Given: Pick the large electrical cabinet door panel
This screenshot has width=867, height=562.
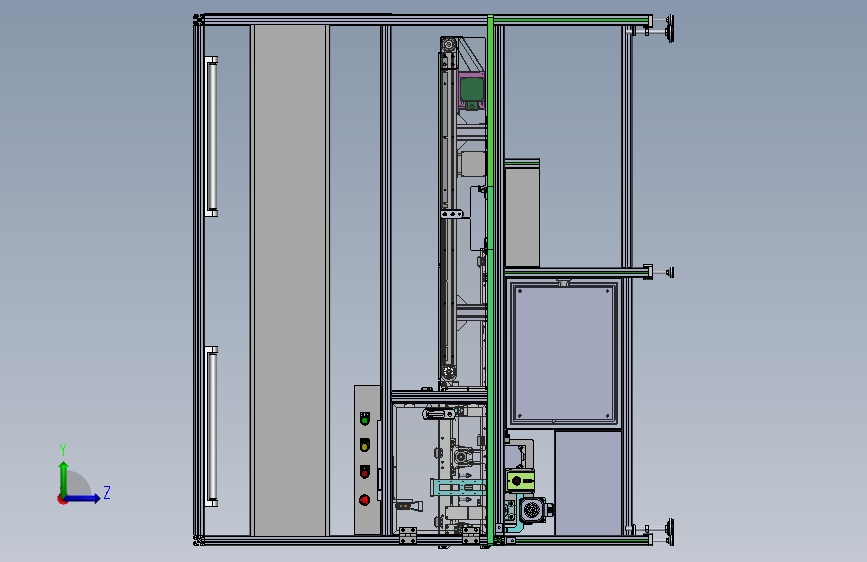Looking at the screenshot, I should click(563, 353).
